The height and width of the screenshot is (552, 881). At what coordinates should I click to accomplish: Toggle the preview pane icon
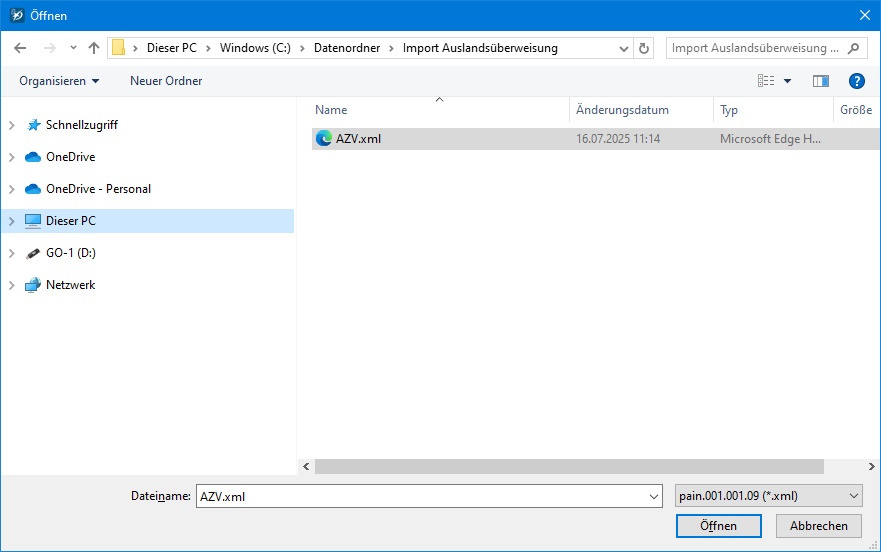click(x=821, y=81)
